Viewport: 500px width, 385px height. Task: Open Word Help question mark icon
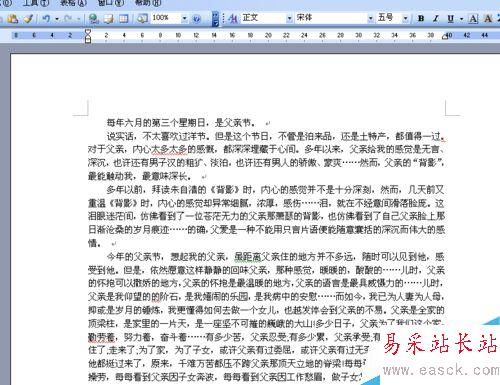point(197,19)
